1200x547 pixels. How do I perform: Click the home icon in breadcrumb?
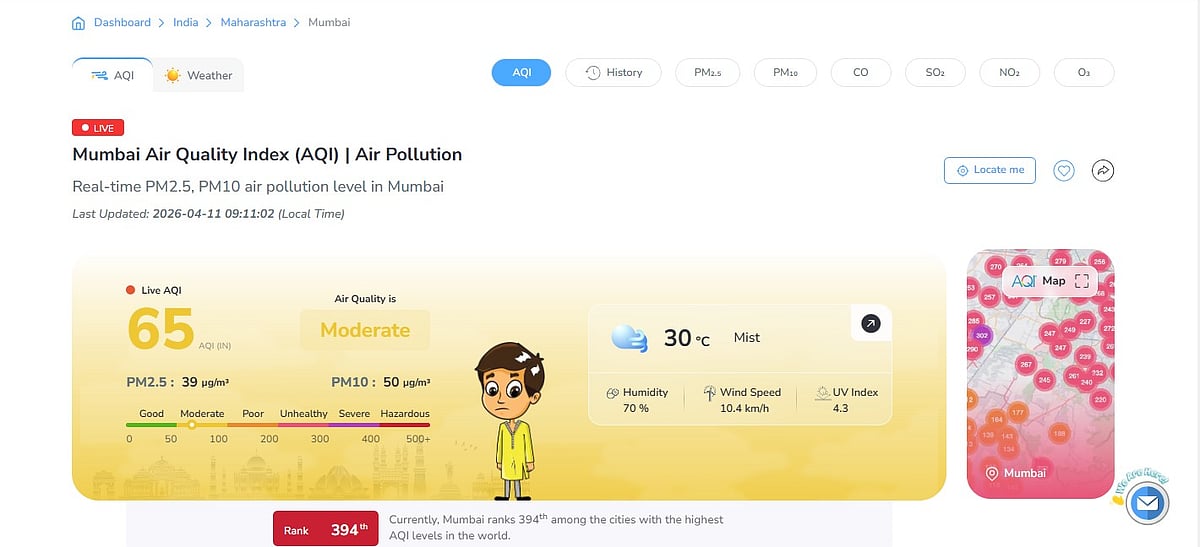click(79, 22)
